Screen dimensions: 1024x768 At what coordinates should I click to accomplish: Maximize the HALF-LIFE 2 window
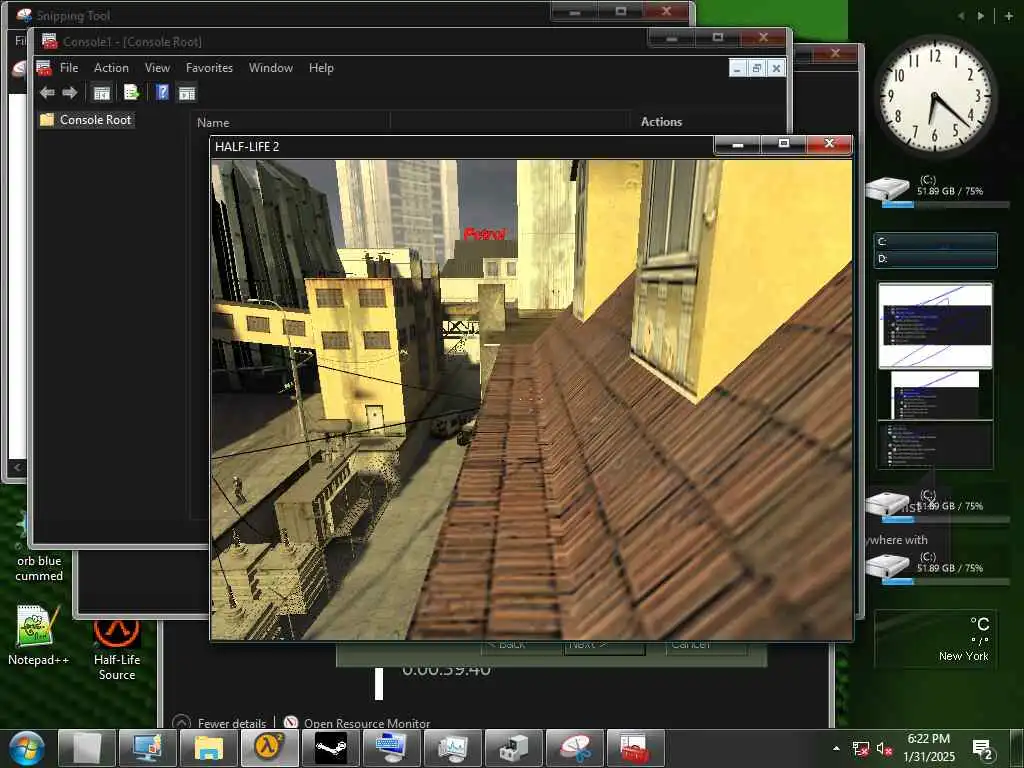[784, 144]
